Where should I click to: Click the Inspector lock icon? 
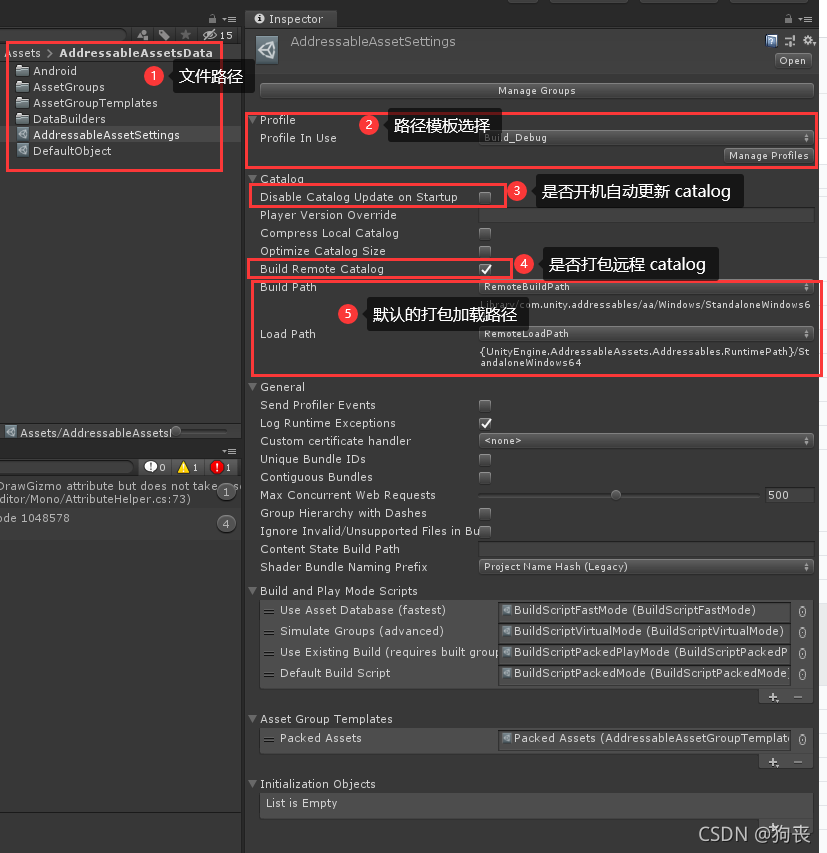(788, 19)
